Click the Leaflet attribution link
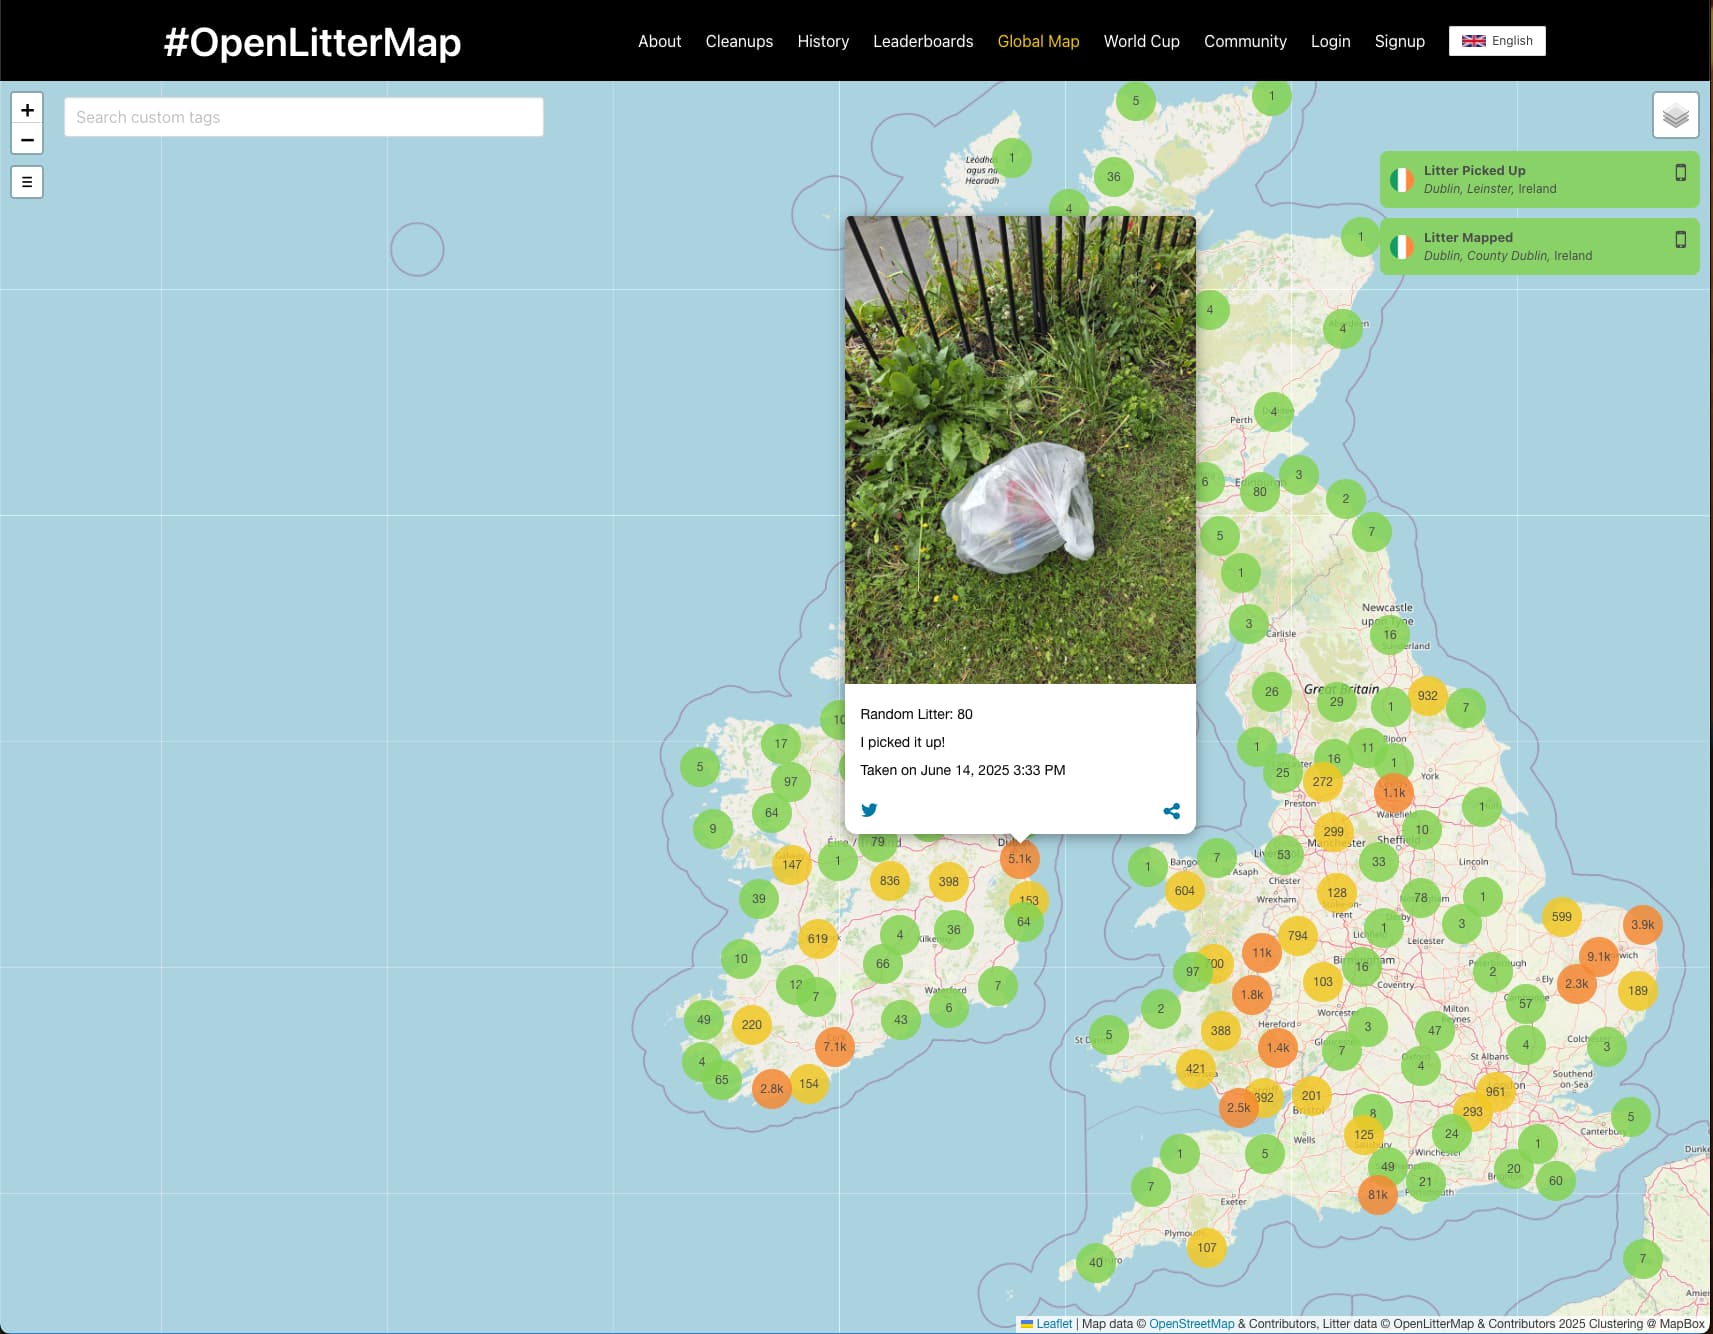The width and height of the screenshot is (1713, 1334). pyautogui.click(x=1054, y=1324)
